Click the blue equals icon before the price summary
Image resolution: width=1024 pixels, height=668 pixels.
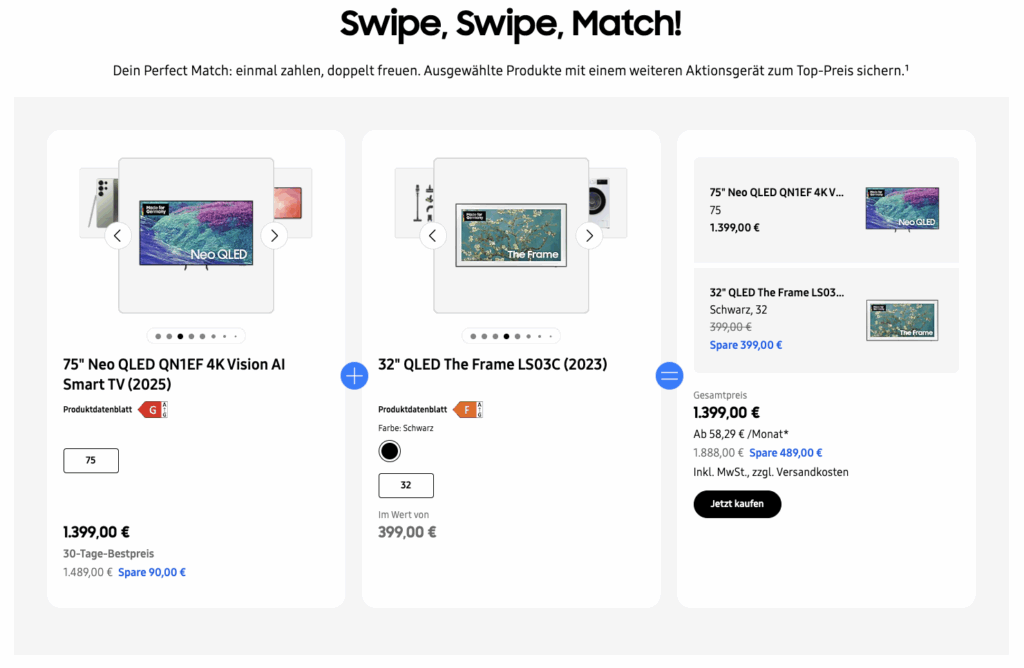coord(669,376)
